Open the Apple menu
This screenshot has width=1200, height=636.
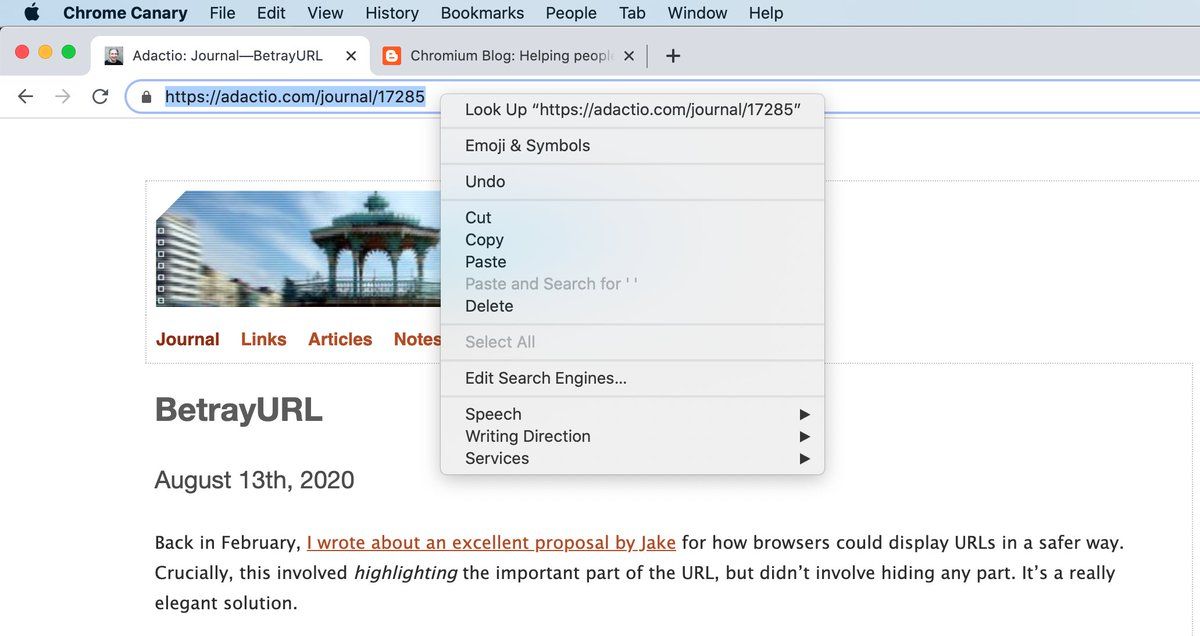pos(31,13)
